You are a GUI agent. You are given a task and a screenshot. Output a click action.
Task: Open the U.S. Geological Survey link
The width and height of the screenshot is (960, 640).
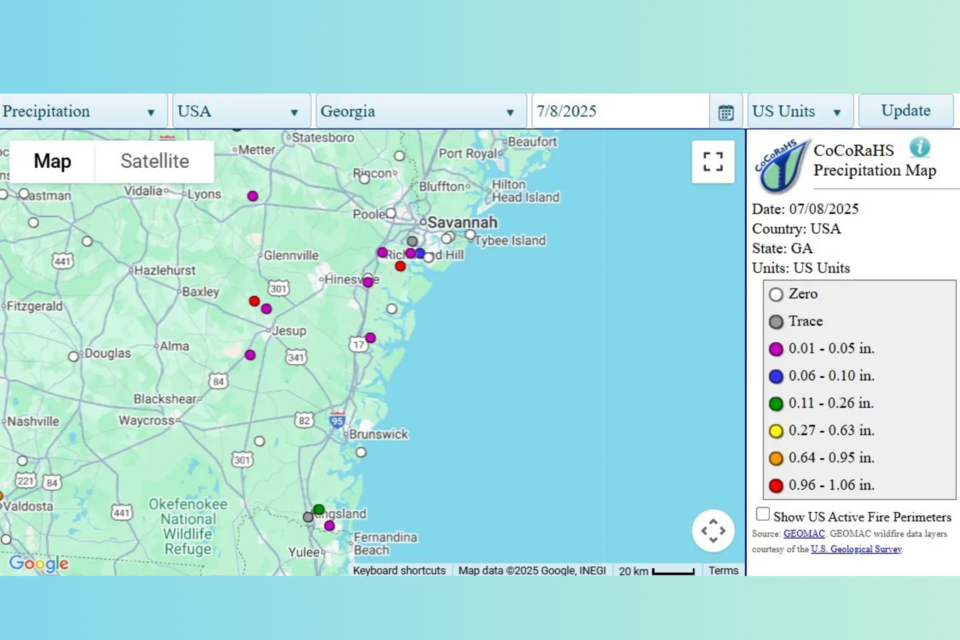click(856, 549)
